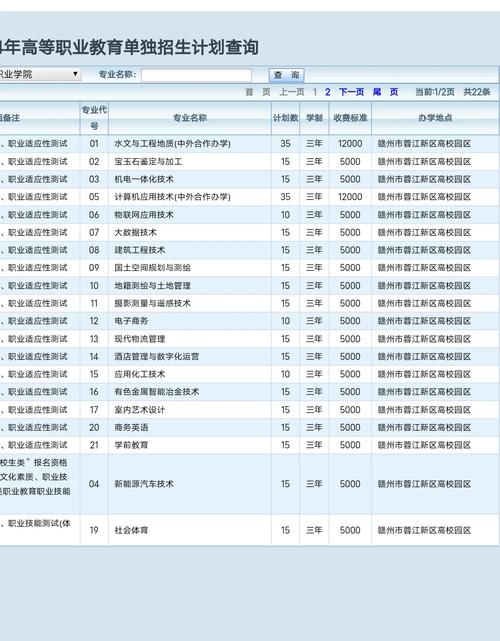Click the 专业代号 column header
The height and width of the screenshot is (641, 500).
(94, 118)
